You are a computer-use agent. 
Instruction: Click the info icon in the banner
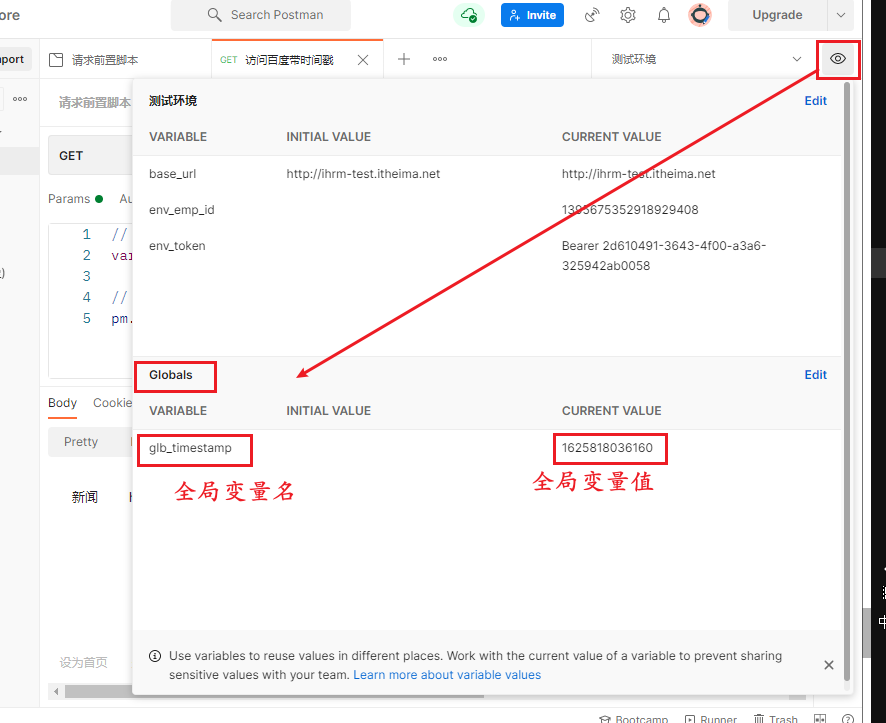coord(154,656)
